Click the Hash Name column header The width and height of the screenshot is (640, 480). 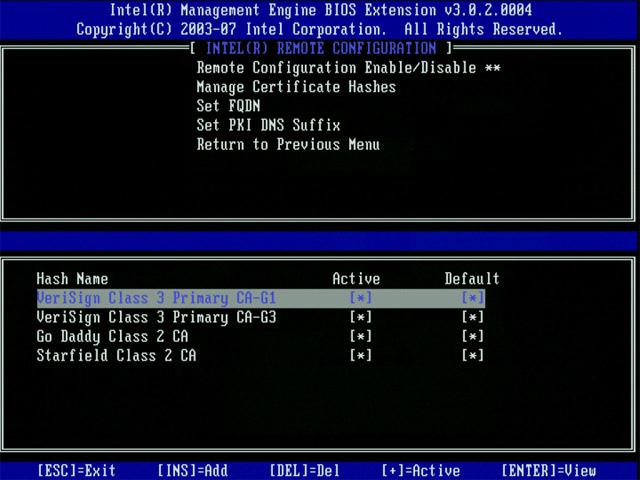click(x=72, y=279)
